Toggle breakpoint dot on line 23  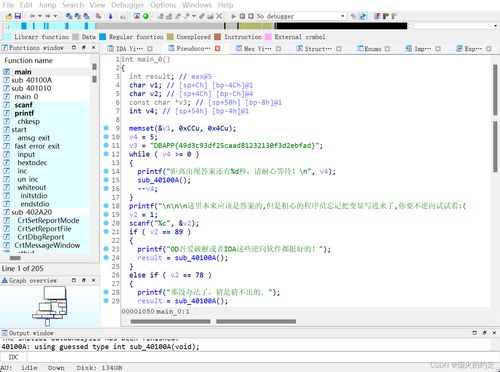click(106, 249)
